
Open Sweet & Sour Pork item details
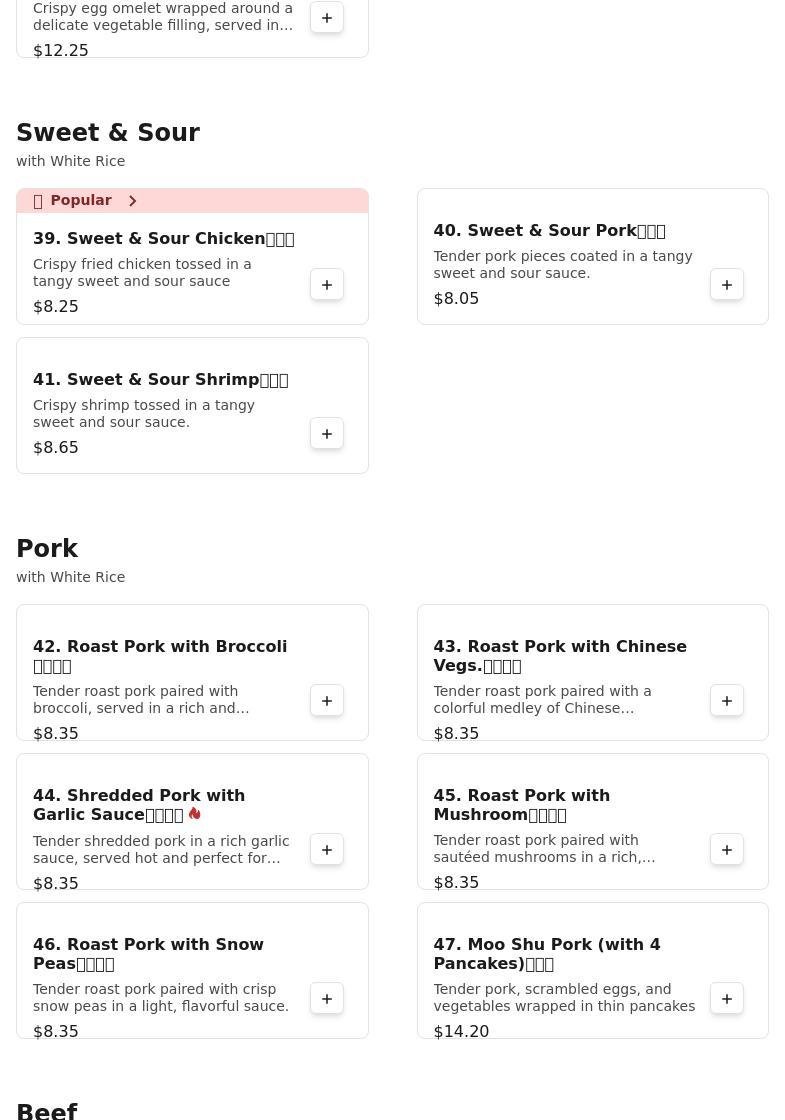coord(549,231)
